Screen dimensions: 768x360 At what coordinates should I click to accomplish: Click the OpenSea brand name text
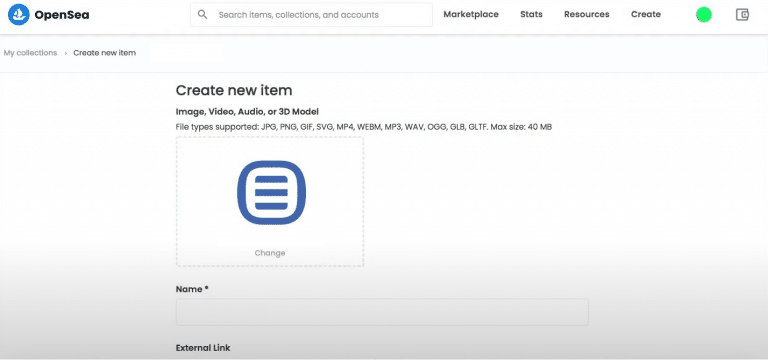click(x=62, y=15)
